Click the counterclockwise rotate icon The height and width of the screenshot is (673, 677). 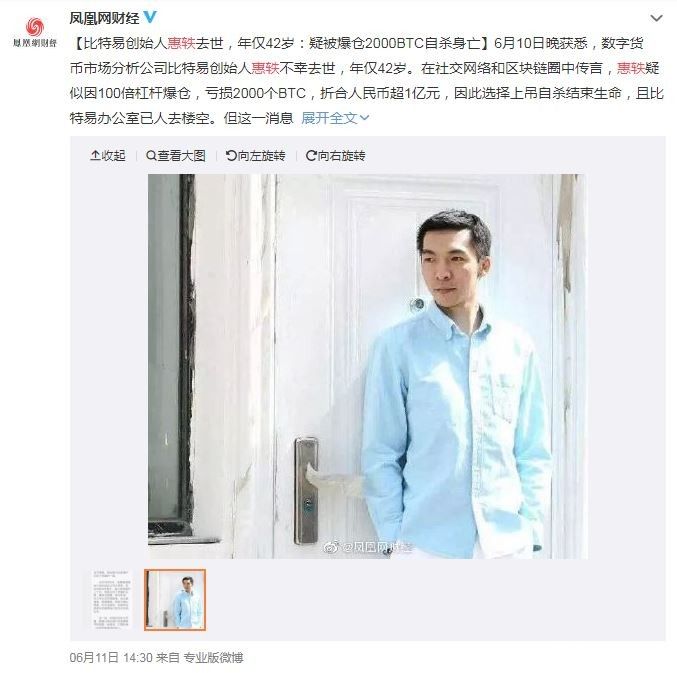point(231,156)
